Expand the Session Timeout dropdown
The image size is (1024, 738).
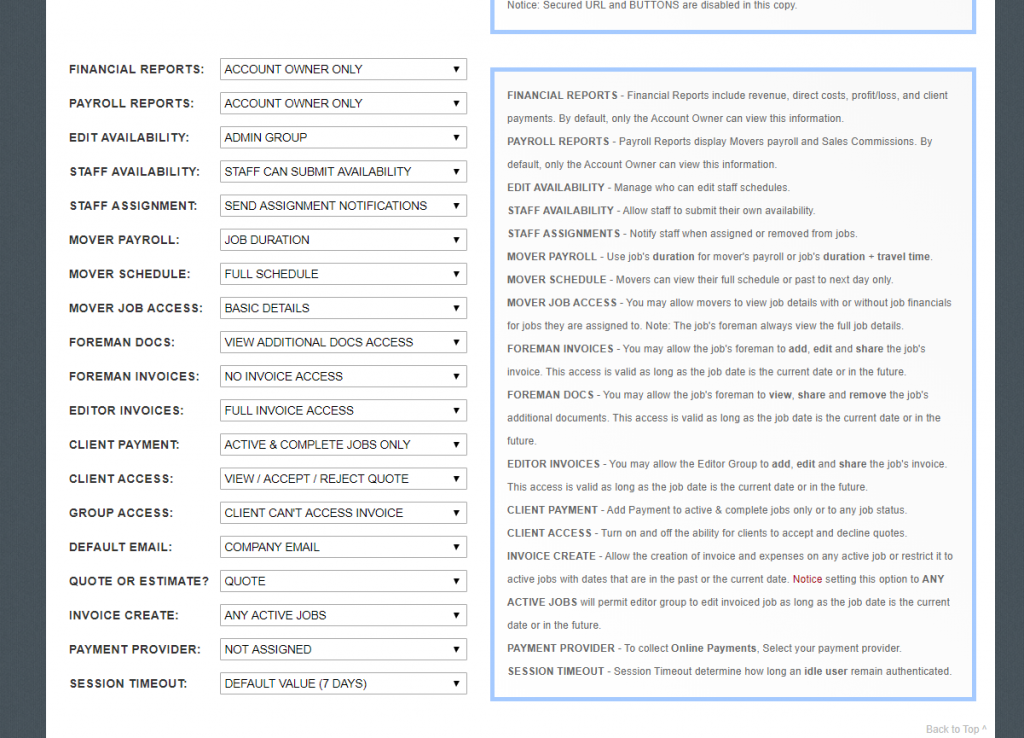(x=343, y=684)
